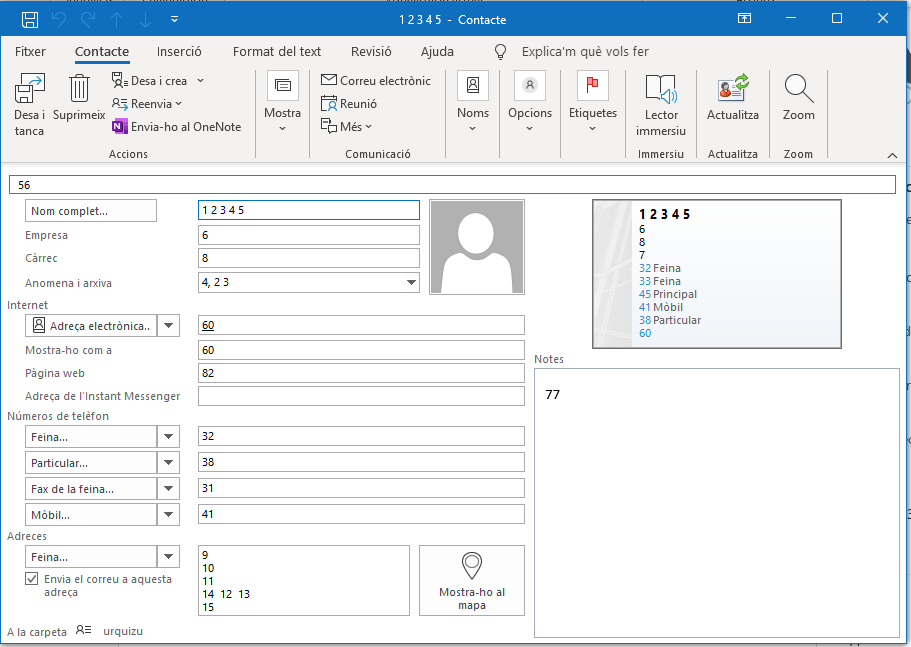Screen dimensions: 911x647
Task: Click into the Pàgina web field
Action: 361,373
